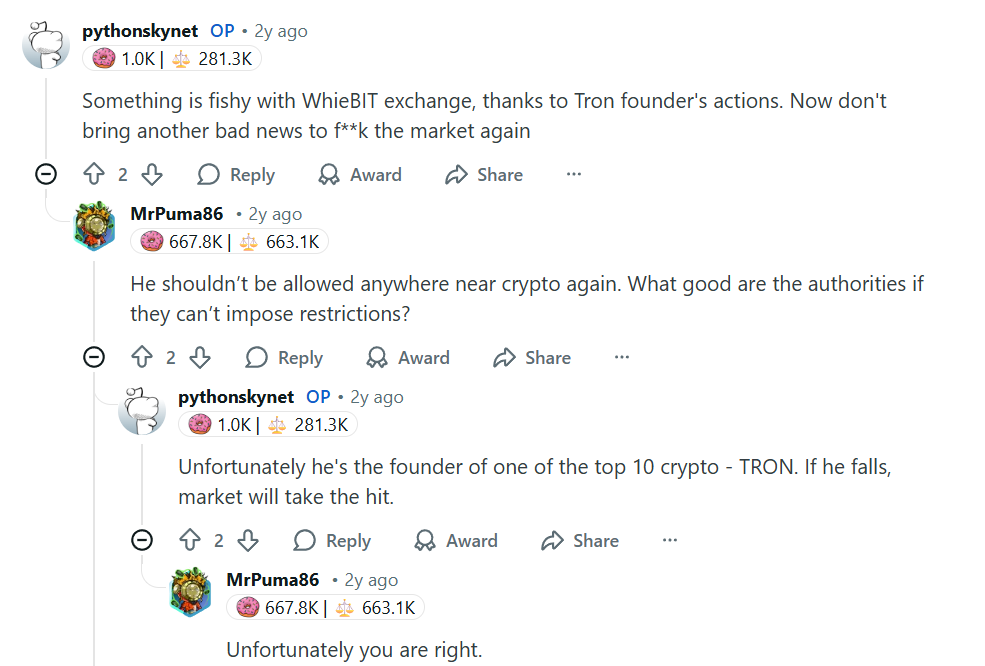Collapse MrPuma86's reply thread
This screenshot has width=985, height=666.
pyautogui.click(x=93, y=357)
